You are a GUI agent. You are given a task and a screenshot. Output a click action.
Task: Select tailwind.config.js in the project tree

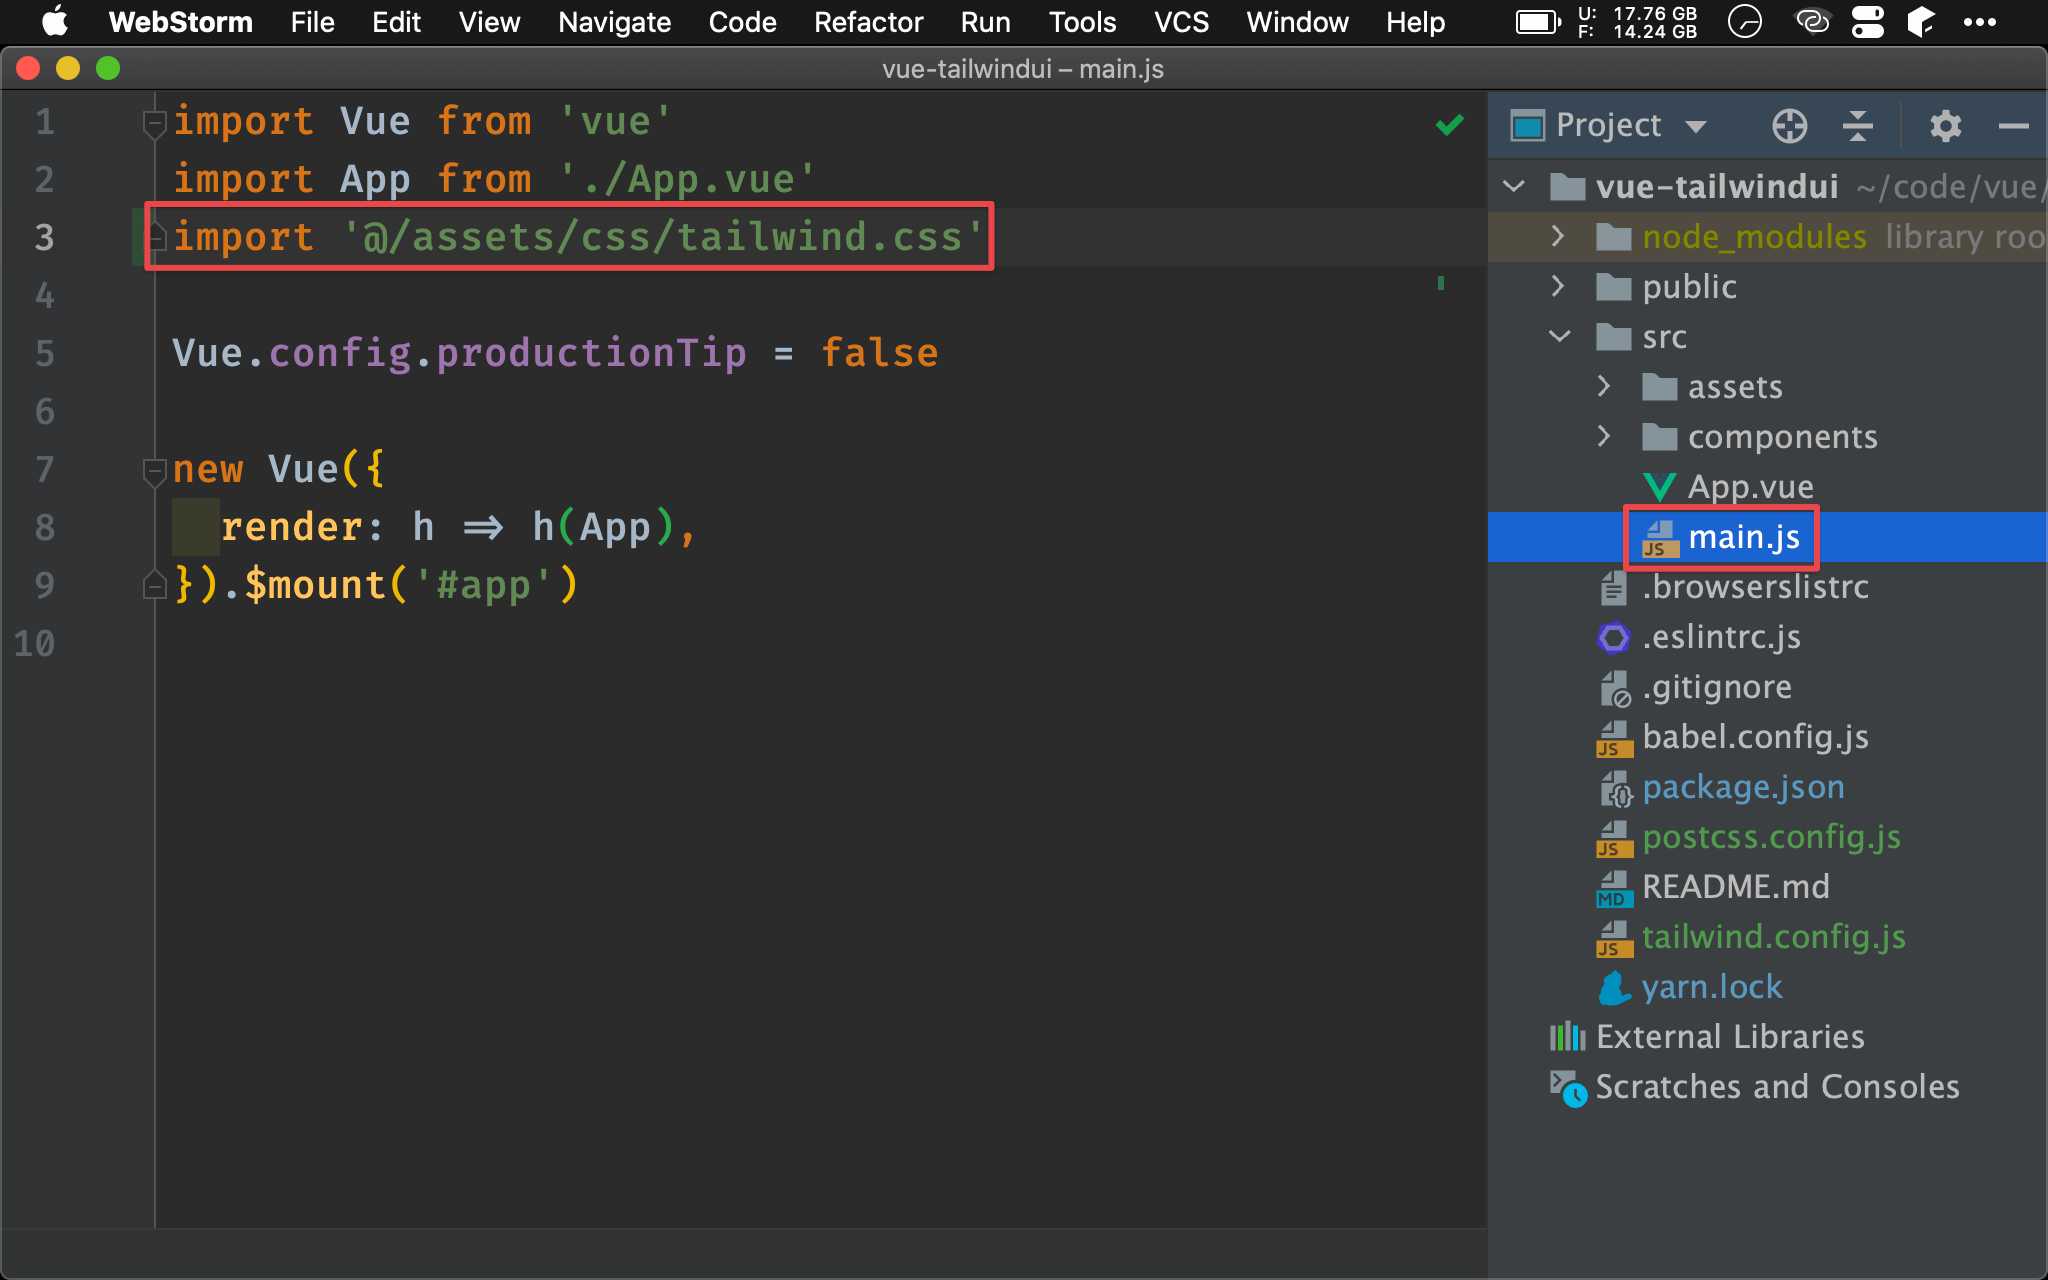coord(1773,937)
